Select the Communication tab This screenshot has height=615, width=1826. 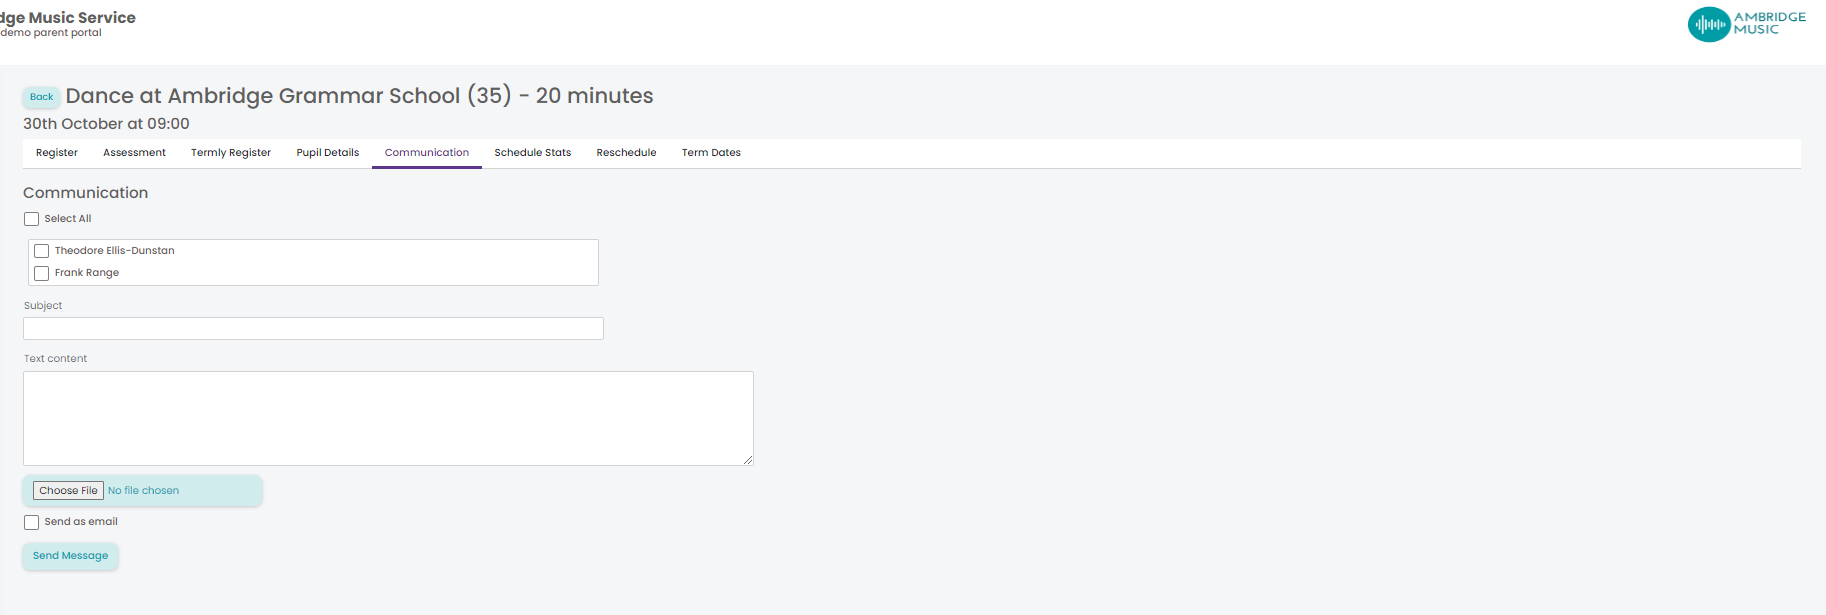[427, 153]
